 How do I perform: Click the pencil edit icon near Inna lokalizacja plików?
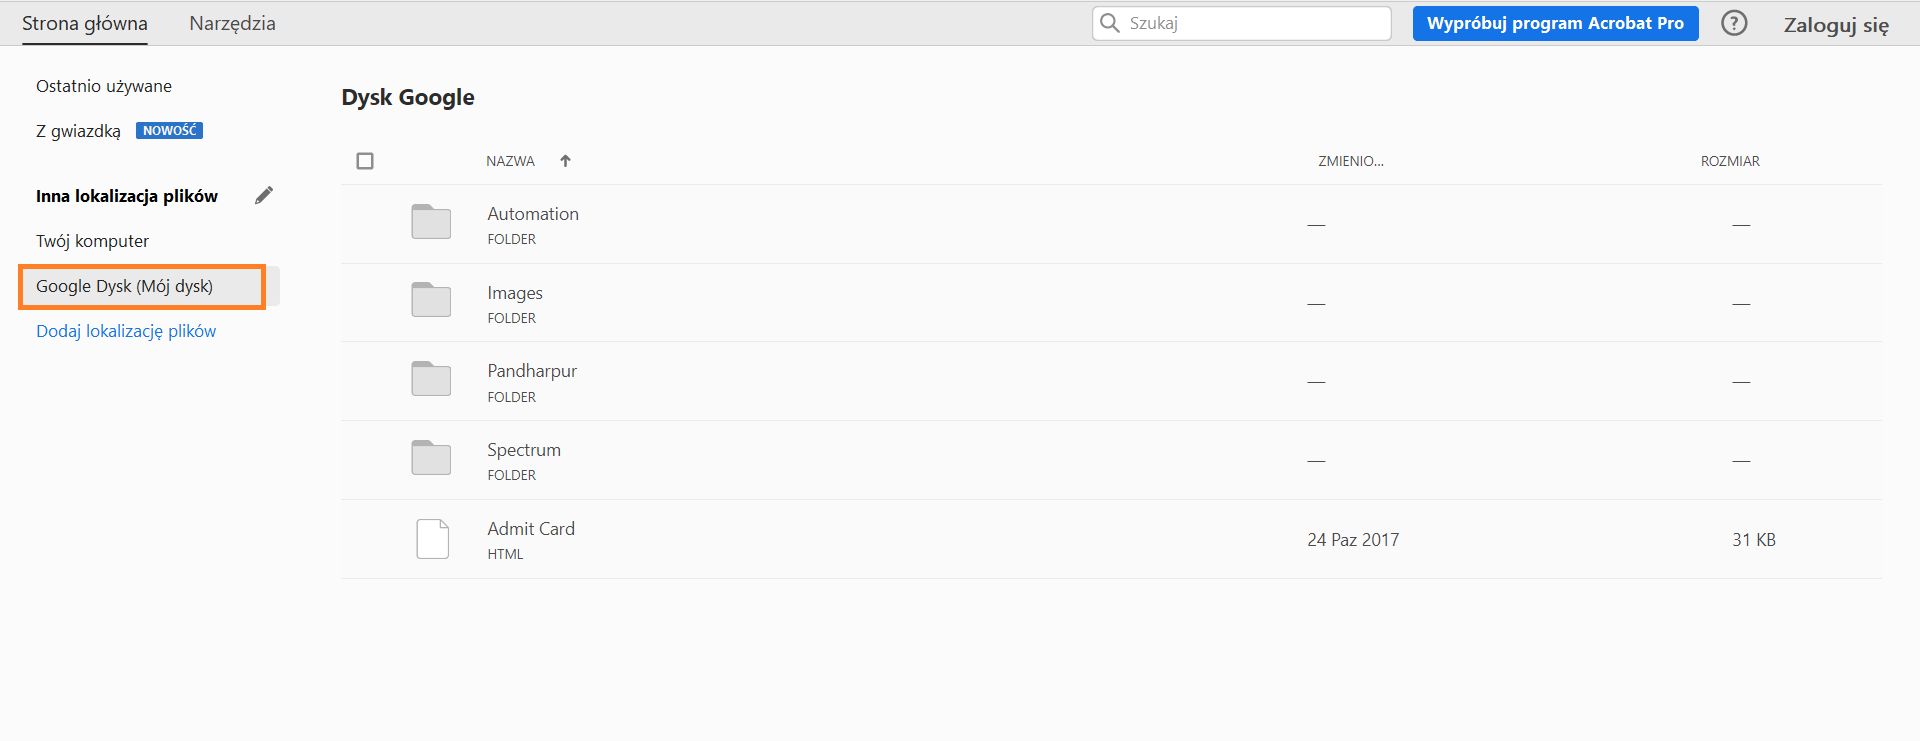pyautogui.click(x=263, y=195)
